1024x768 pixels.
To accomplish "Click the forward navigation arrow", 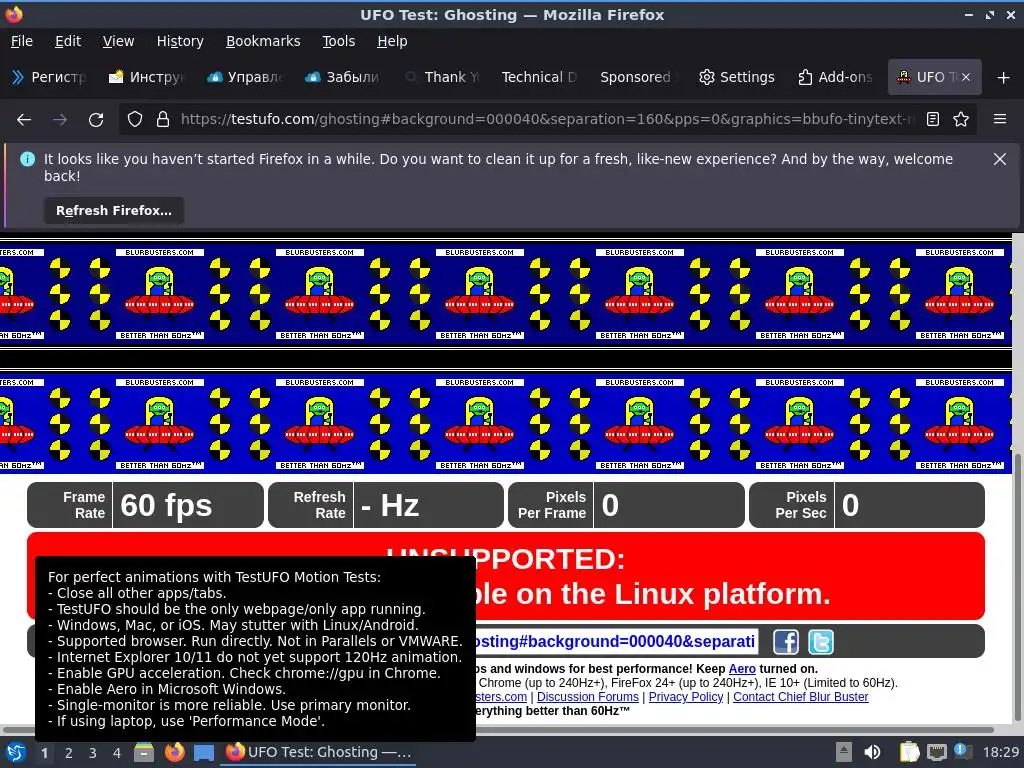I will (x=60, y=120).
